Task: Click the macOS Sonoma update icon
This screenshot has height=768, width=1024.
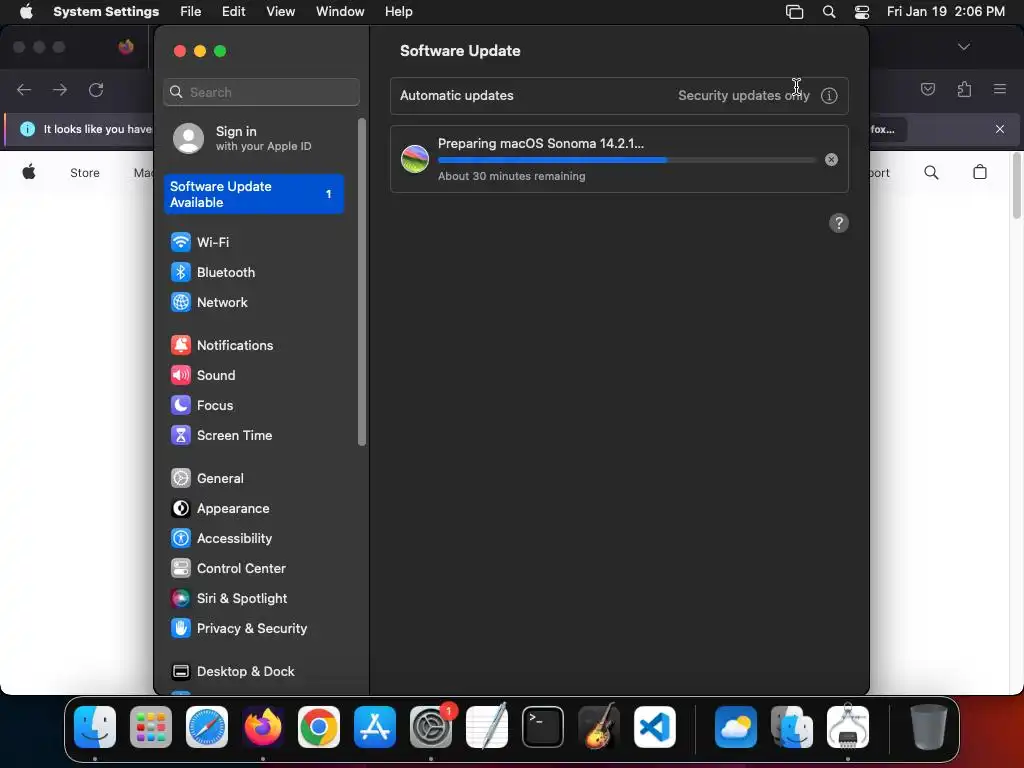Action: (415, 159)
